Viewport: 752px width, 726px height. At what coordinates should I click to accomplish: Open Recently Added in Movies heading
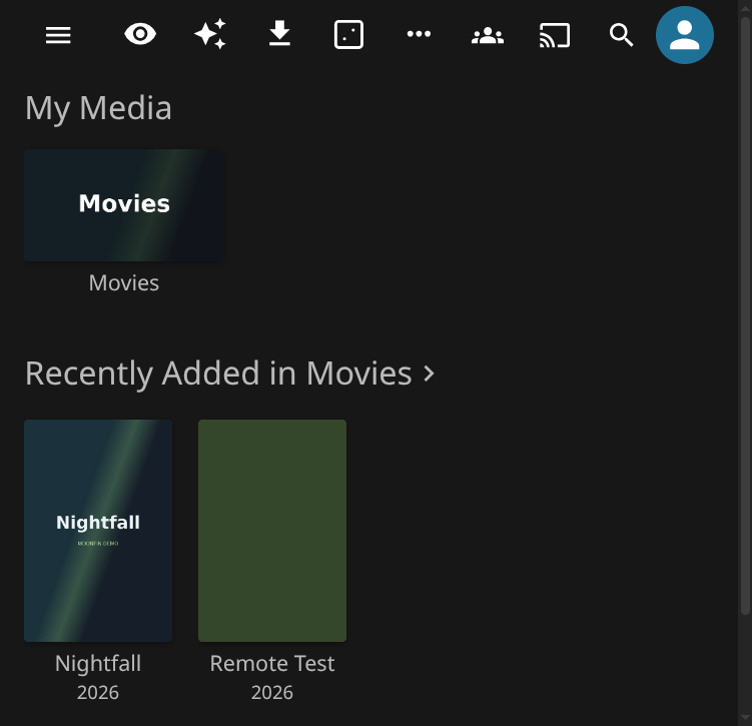click(219, 373)
